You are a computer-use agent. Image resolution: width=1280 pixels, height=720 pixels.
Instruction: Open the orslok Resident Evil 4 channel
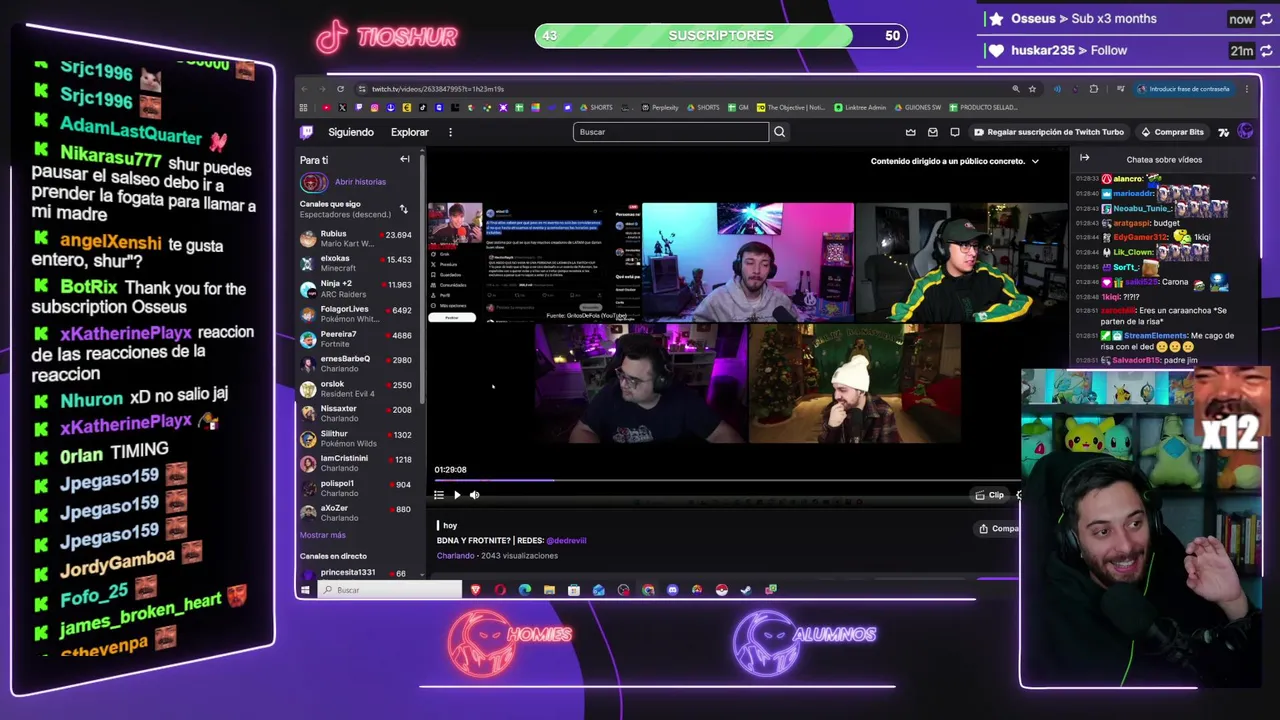click(x=356, y=389)
